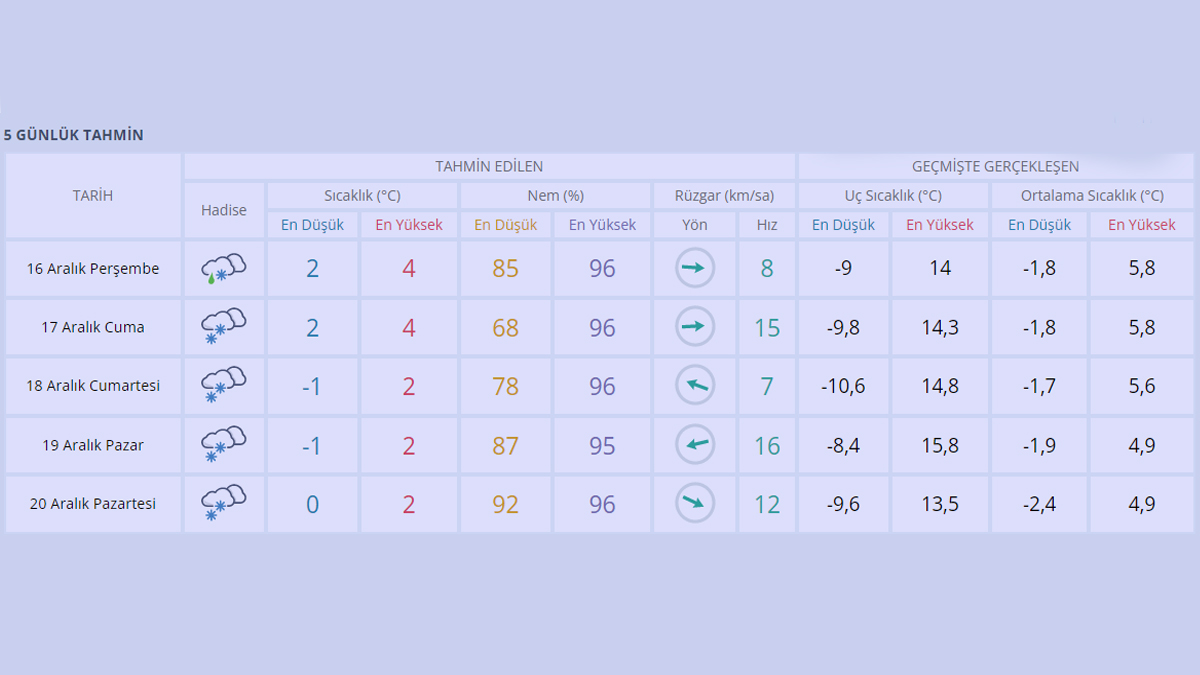Click the wind direction arrow for 19 Aralık Pazar
Viewport: 1200px width, 675px height.
coord(695,445)
